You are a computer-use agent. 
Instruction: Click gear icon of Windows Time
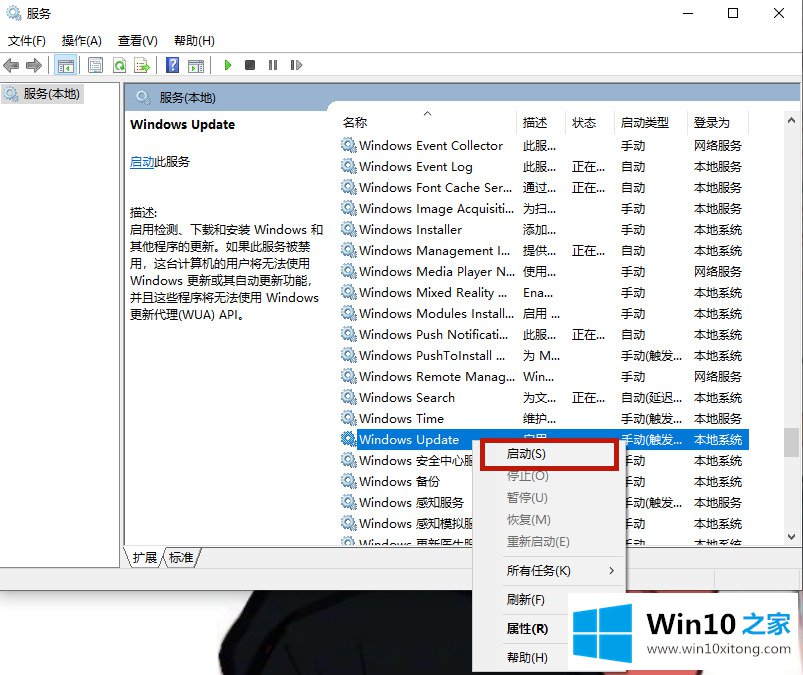(x=349, y=418)
